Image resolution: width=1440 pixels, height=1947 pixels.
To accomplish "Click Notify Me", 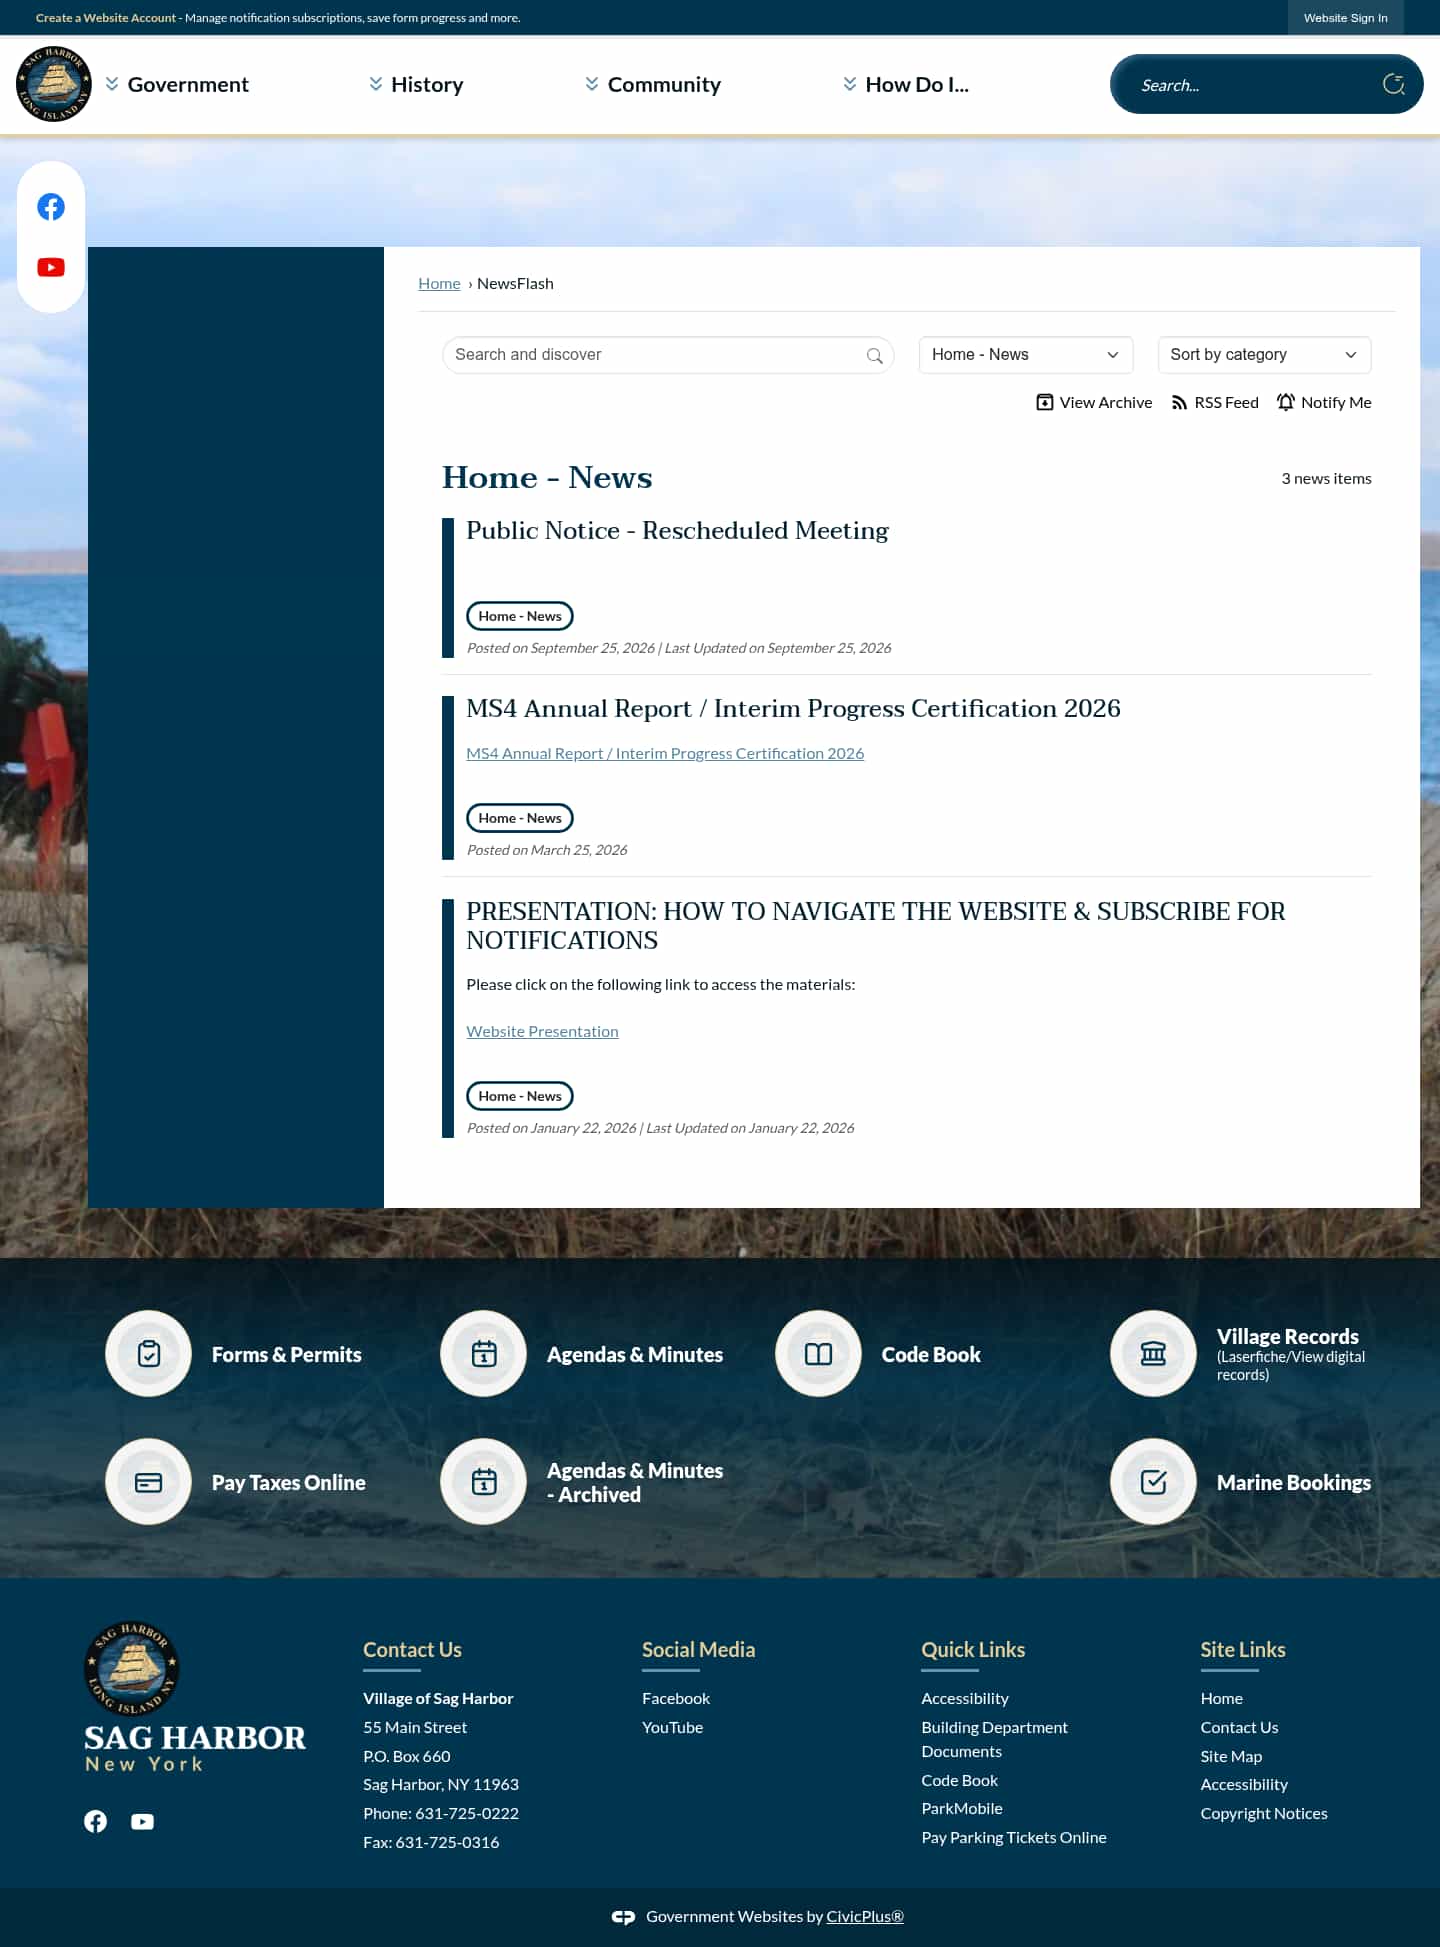I will 1324,402.
